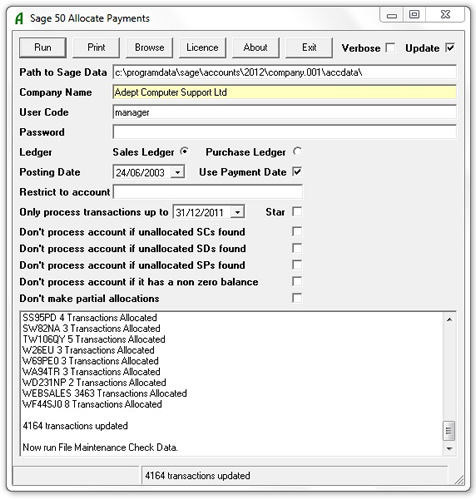Click the output log scrollbar thumb

449,431
